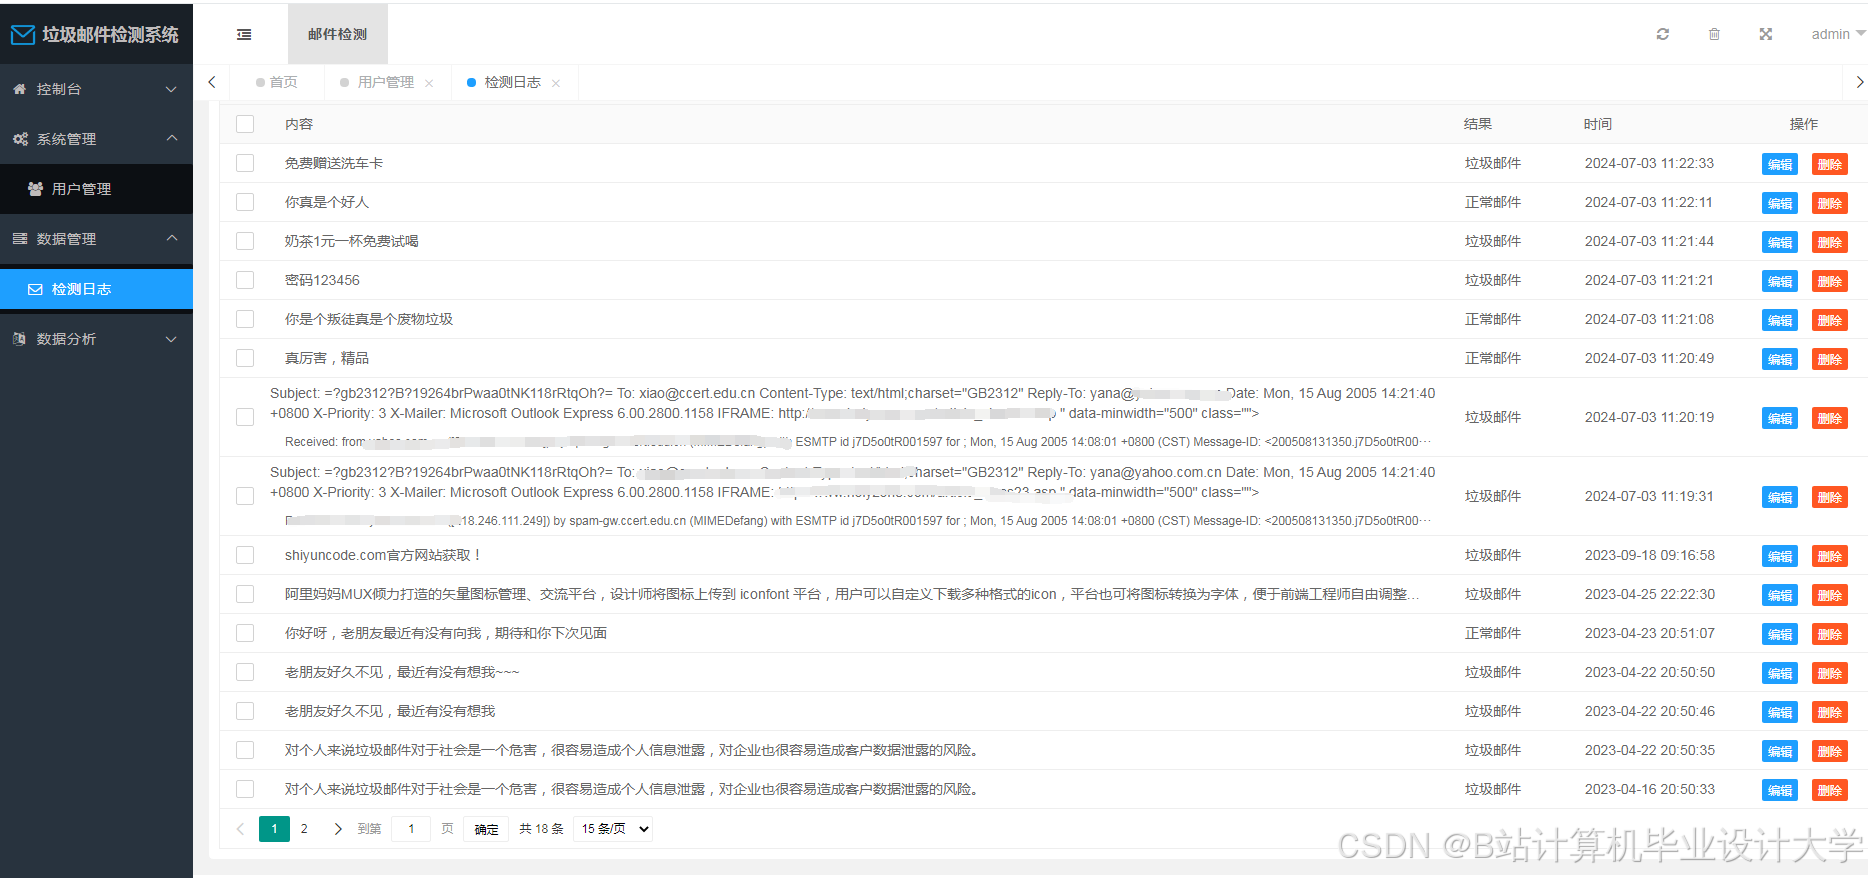
Task: Toggle the sidebar collapse icon
Action: tap(244, 34)
